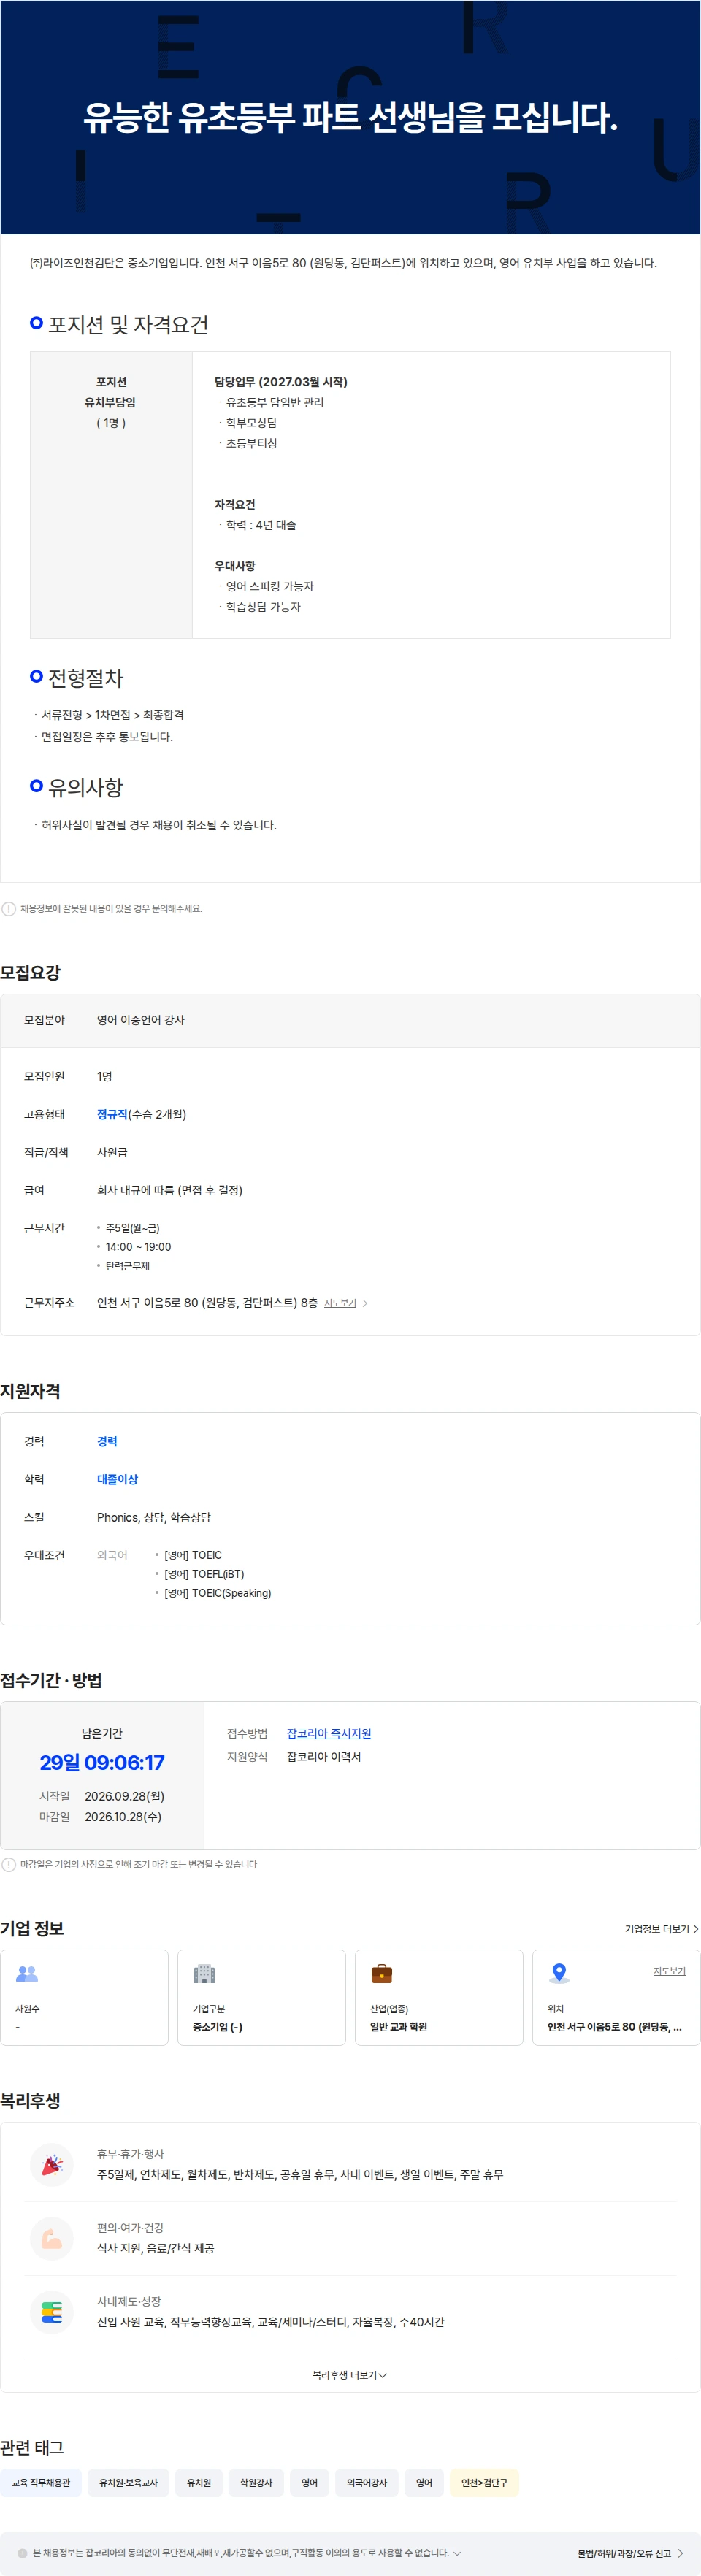701x2576 pixels.
Task: Click the 정규직 employment type text
Action: (x=112, y=1114)
